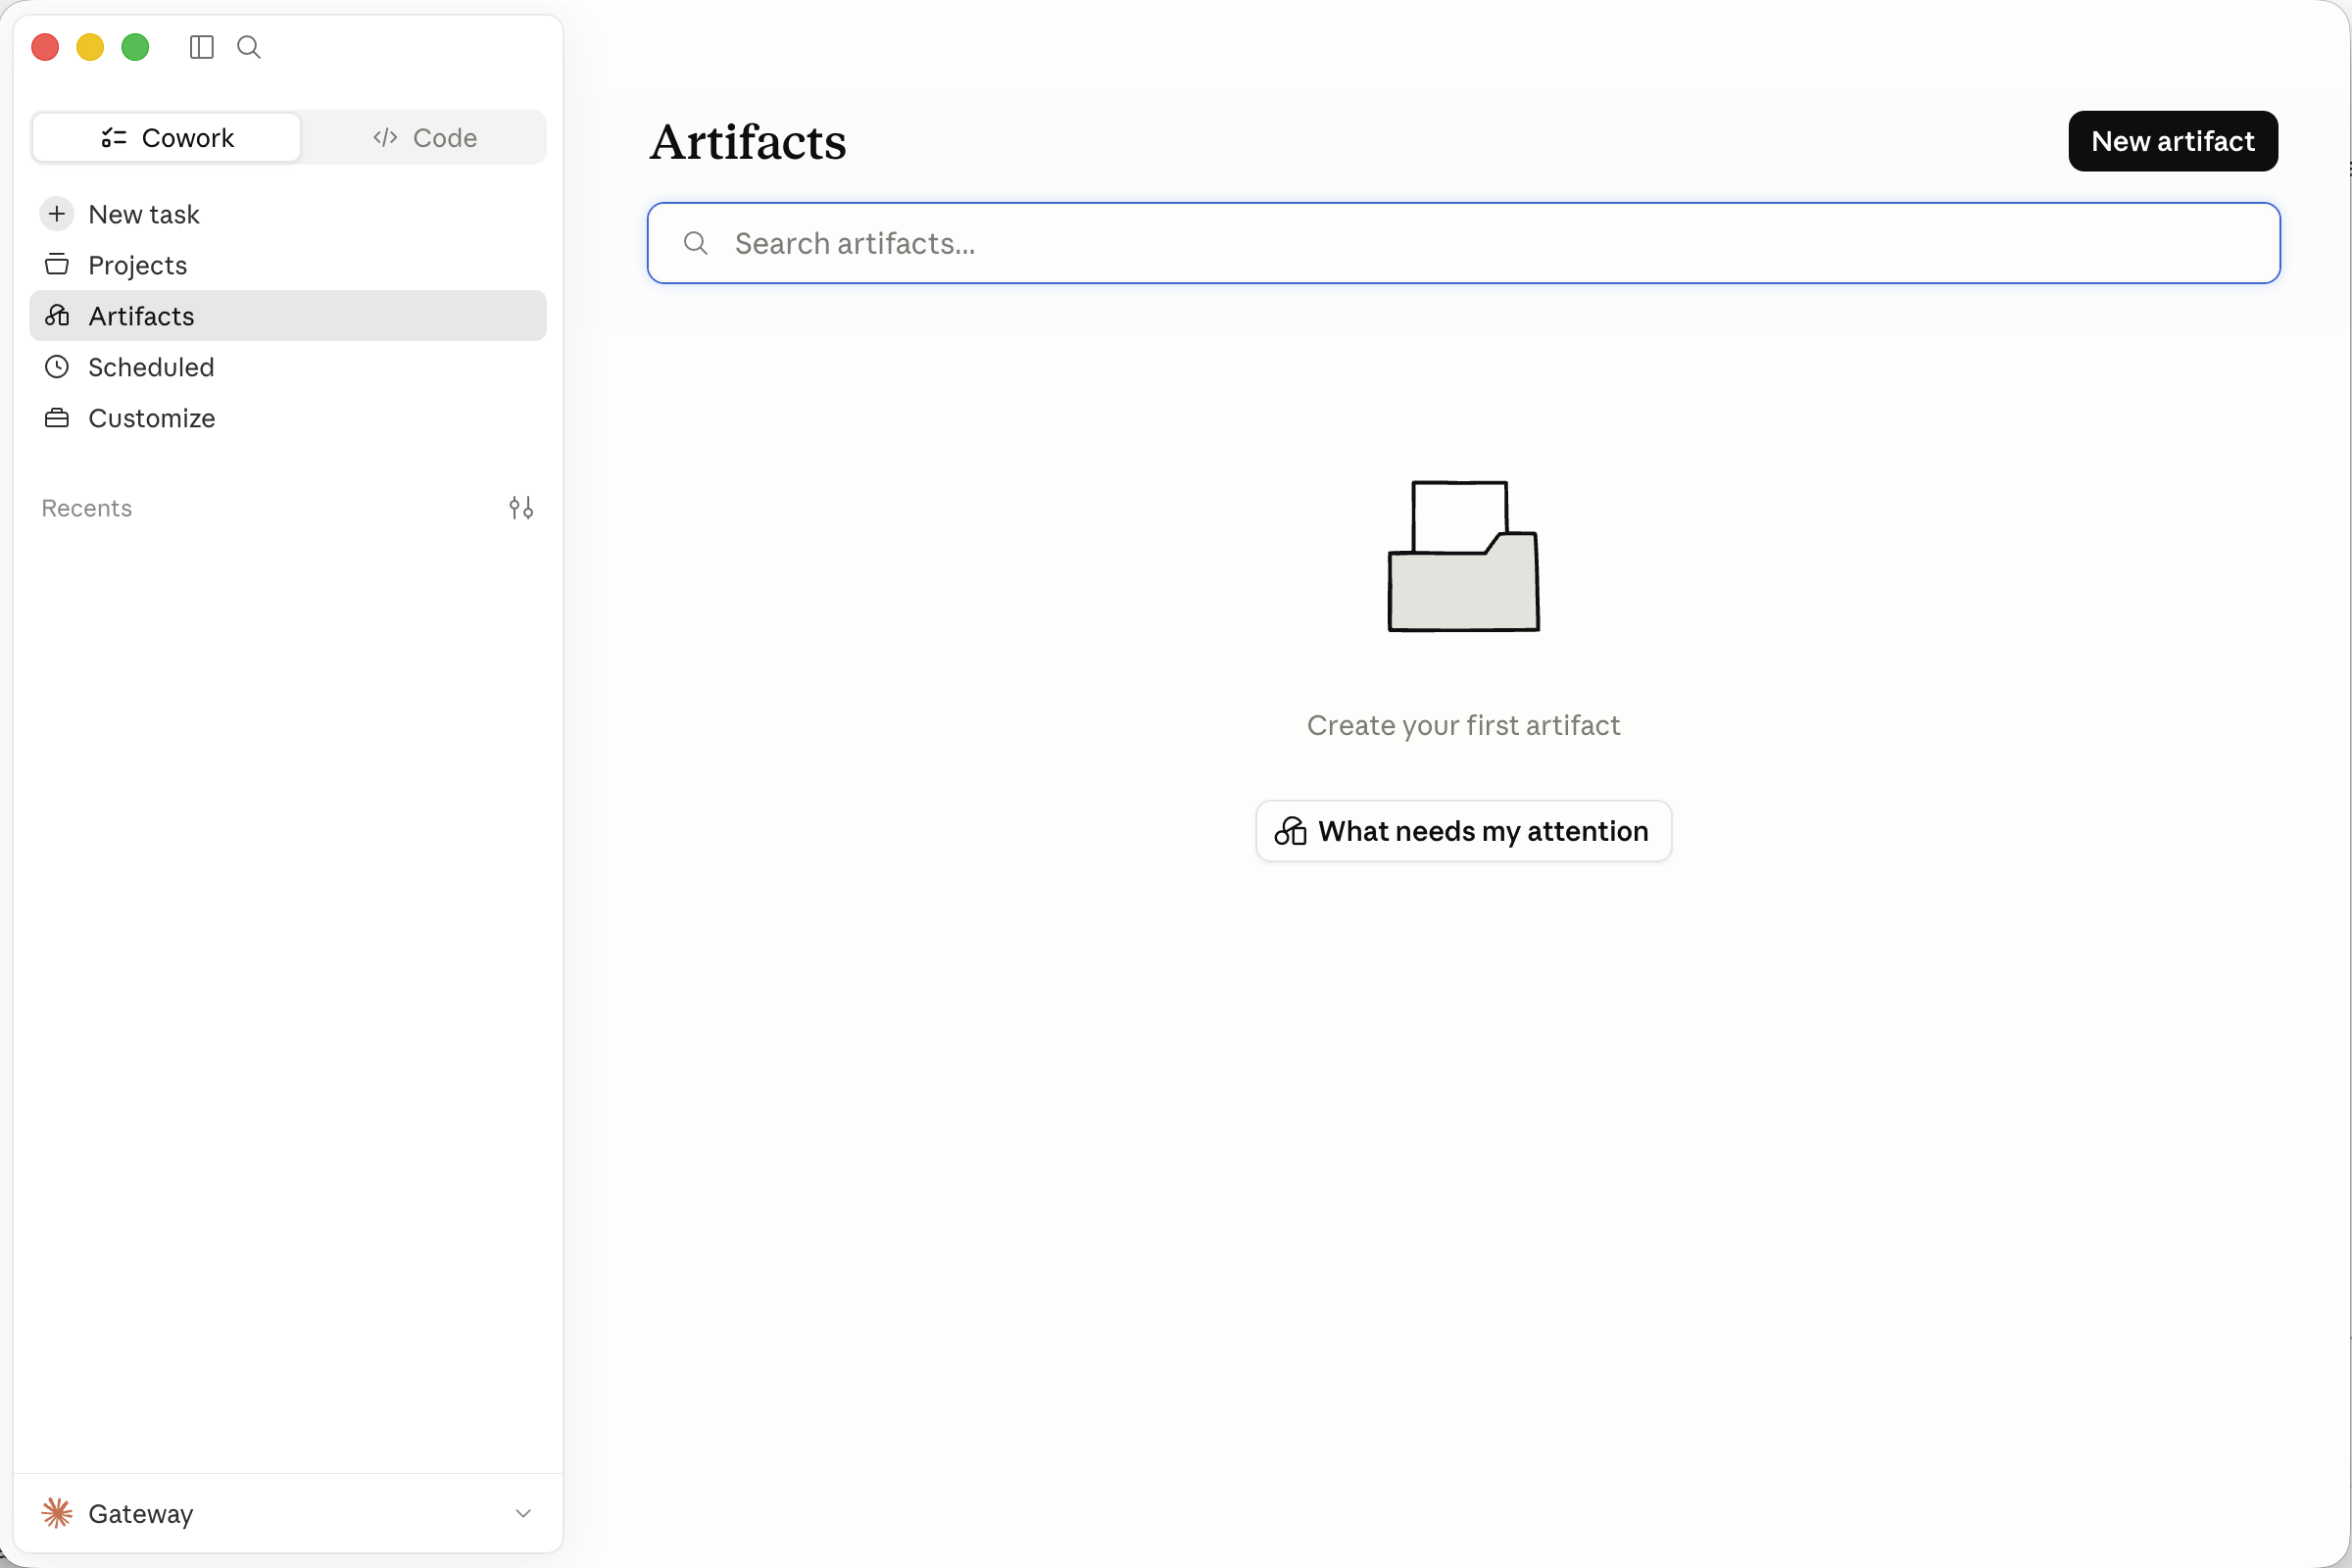Click the Gateway starburst logo icon
Viewport: 2352px width, 1568px height.
[57, 1513]
